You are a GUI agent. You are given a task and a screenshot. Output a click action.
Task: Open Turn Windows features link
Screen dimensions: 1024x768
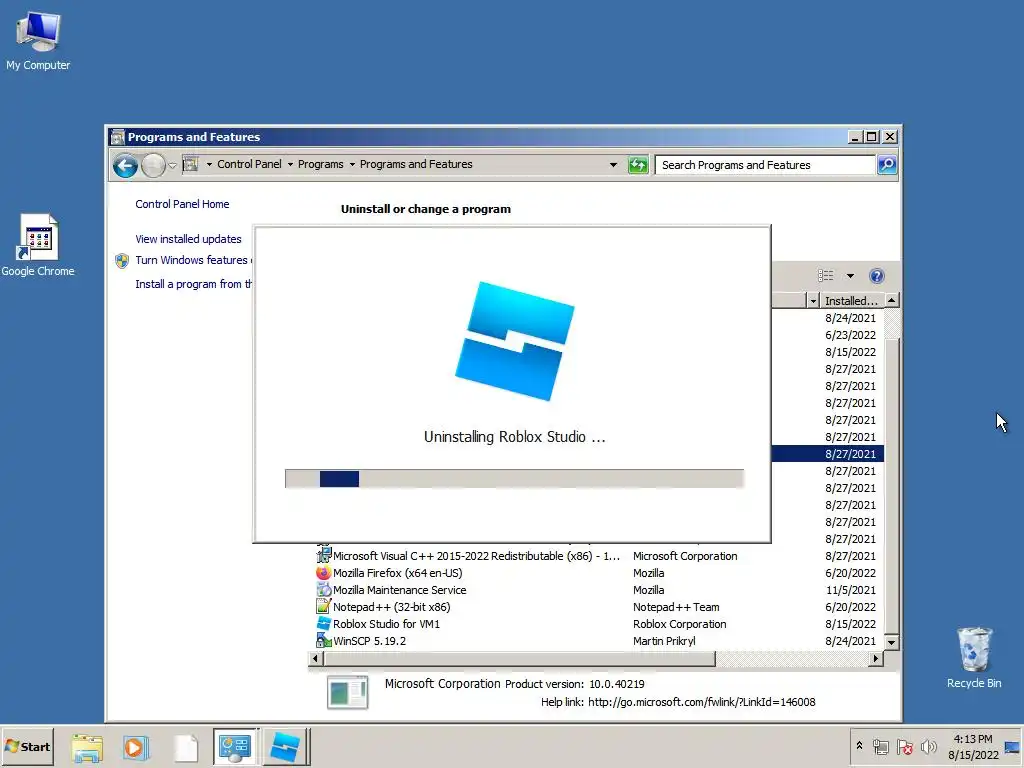[193, 260]
